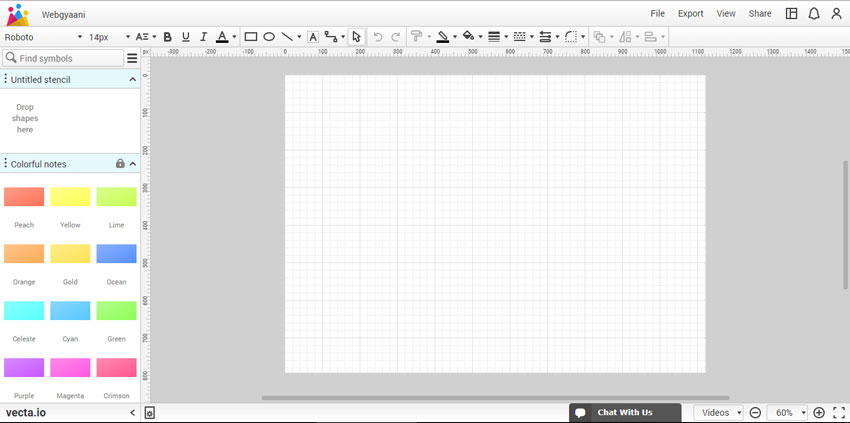Activate the pointer selection tool

(x=356, y=37)
